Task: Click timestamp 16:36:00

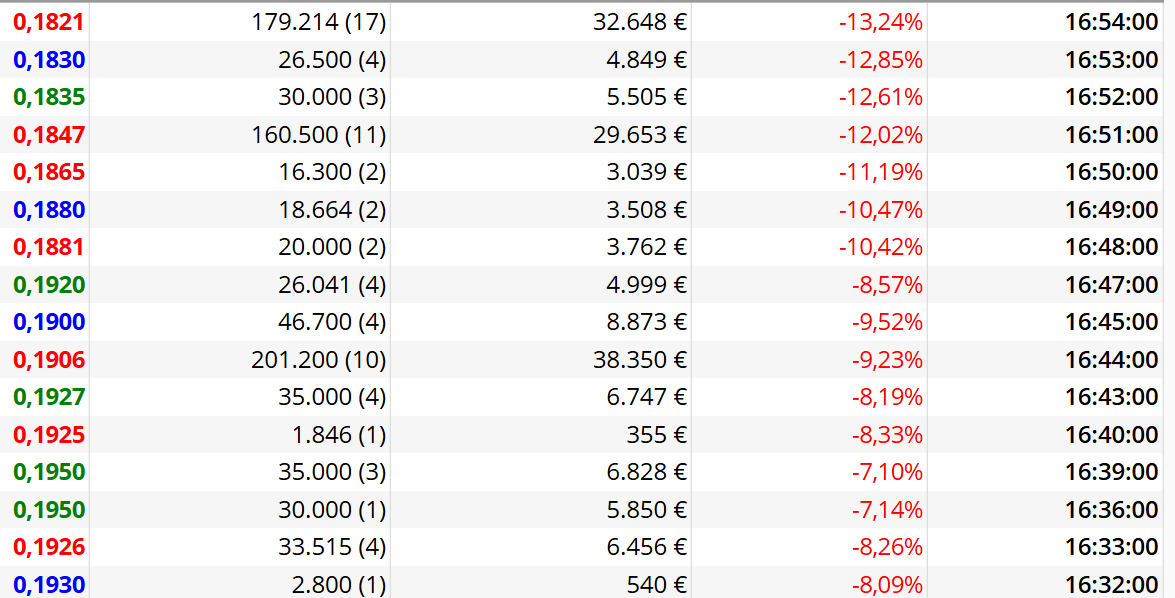Action: click(x=1111, y=510)
